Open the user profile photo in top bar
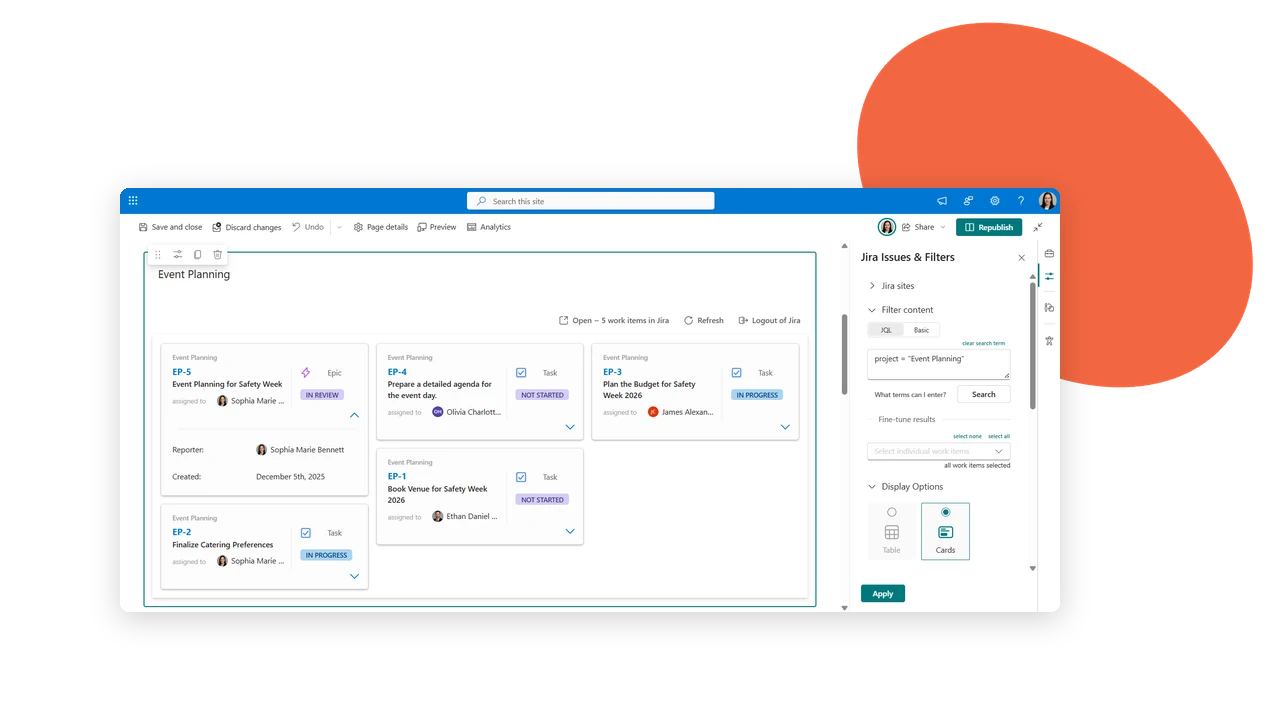The height and width of the screenshot is (705, 1280). [x=1047, y=201]
